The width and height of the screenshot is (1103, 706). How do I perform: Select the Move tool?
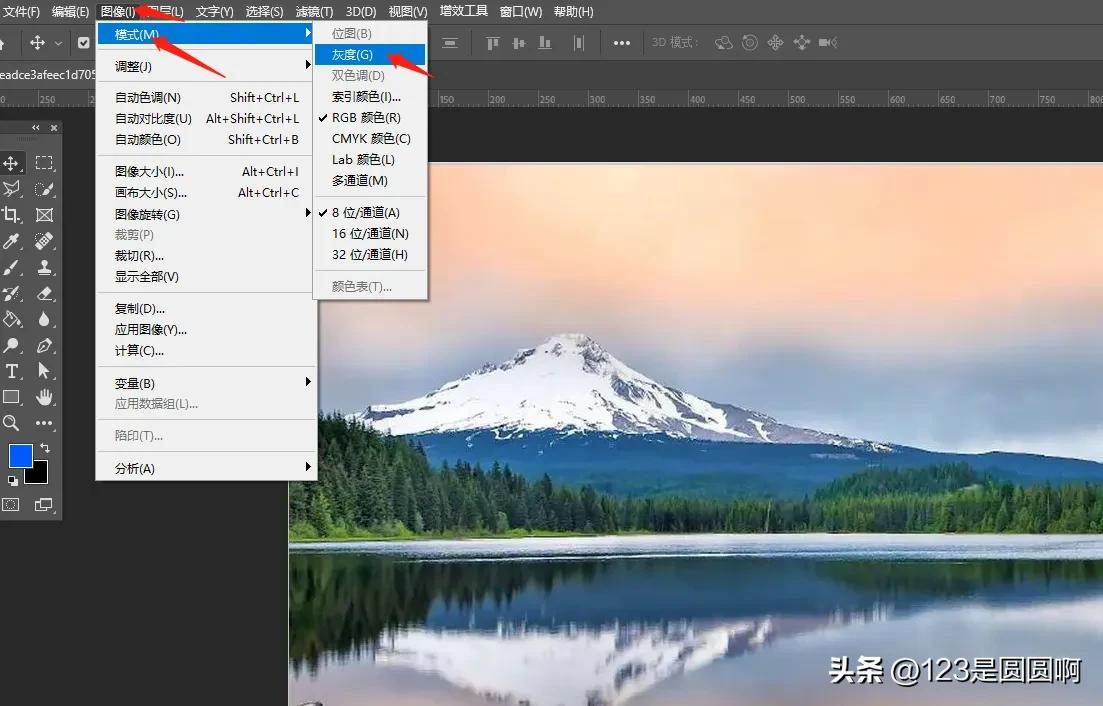tap(14, 163)
